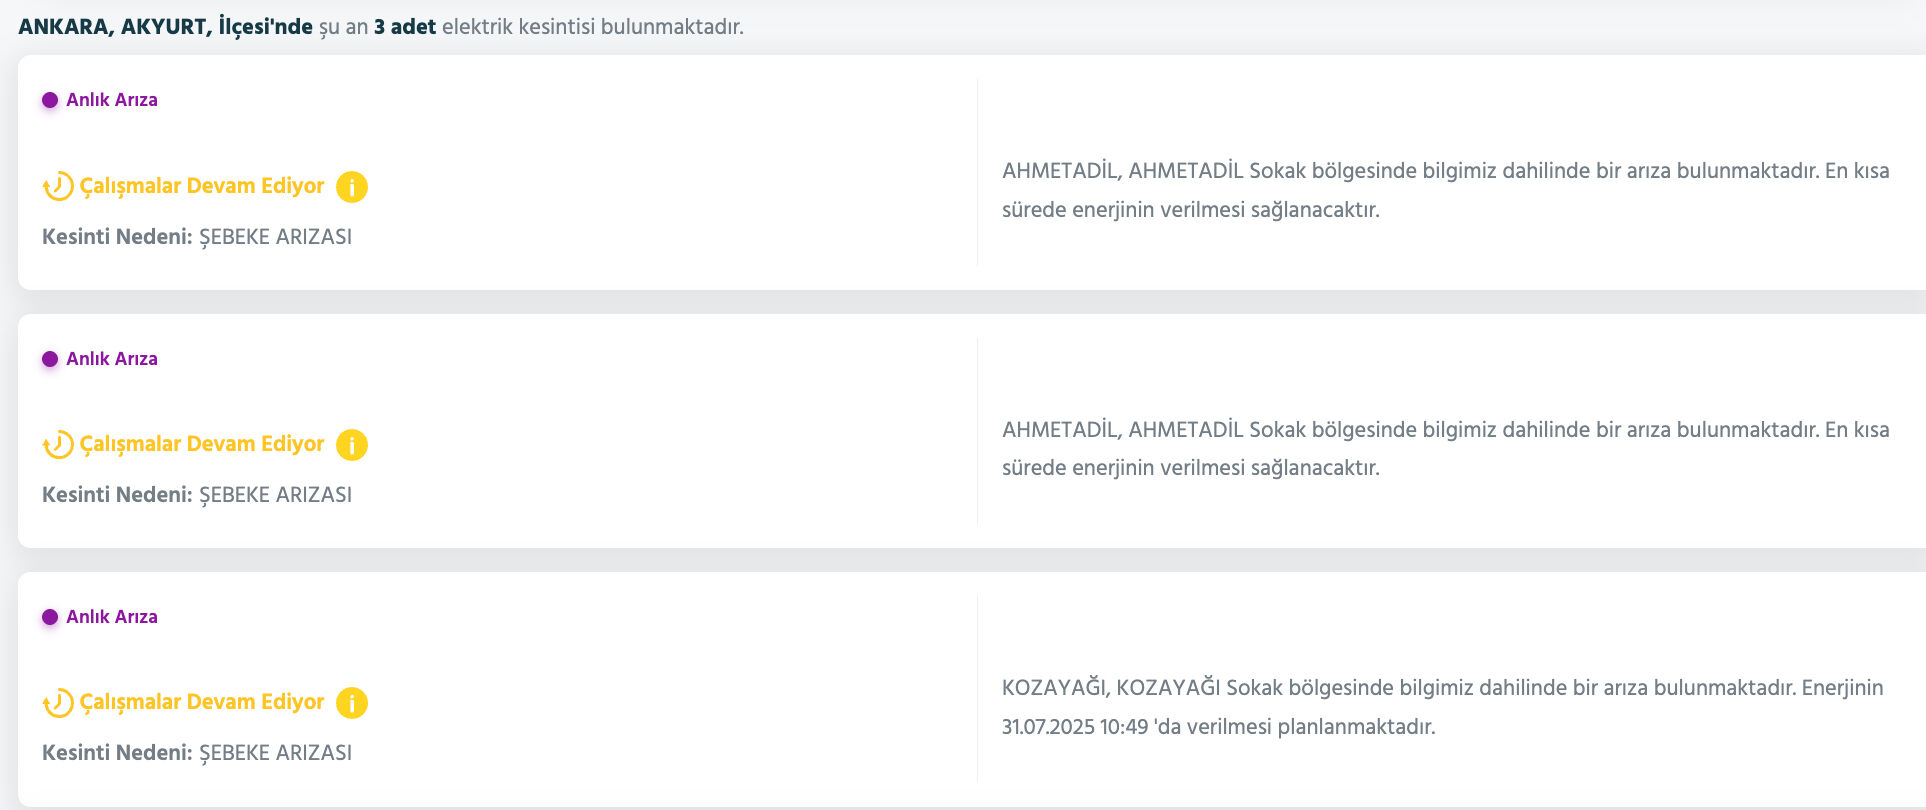Screen dimensions: 1926x810
Task: Toggle the third card's Anlık Arıza indicator
Action: 100,617
